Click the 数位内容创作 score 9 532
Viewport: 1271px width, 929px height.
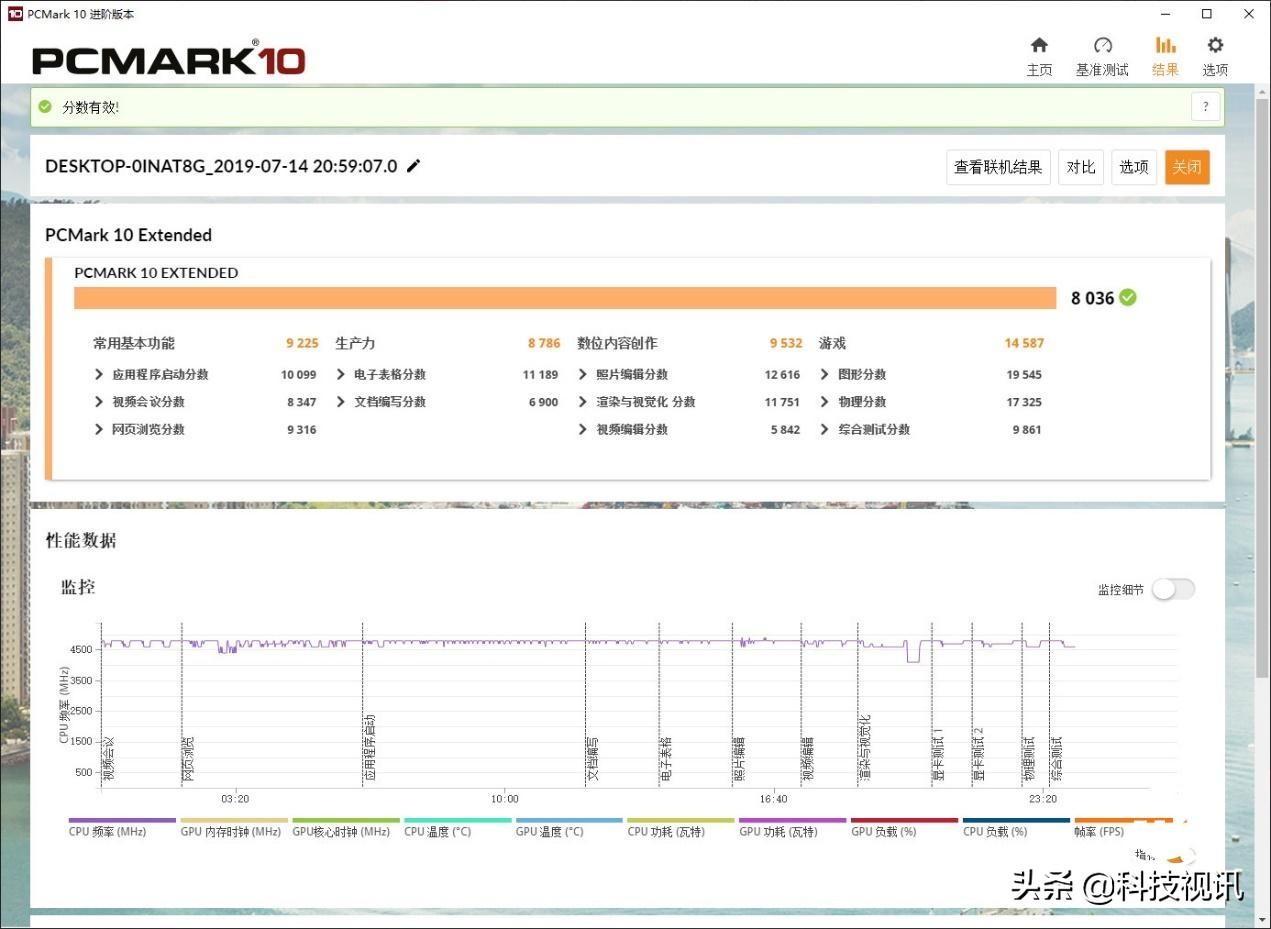[x=786, y=343]
